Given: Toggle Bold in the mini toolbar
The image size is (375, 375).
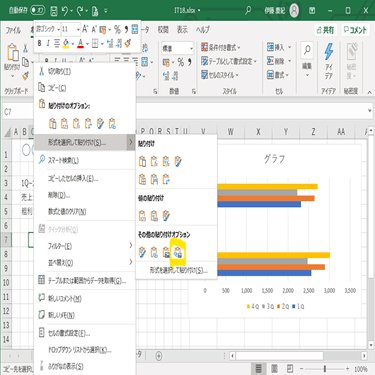Looking at the screenshot, I should [x=40, y=43].
